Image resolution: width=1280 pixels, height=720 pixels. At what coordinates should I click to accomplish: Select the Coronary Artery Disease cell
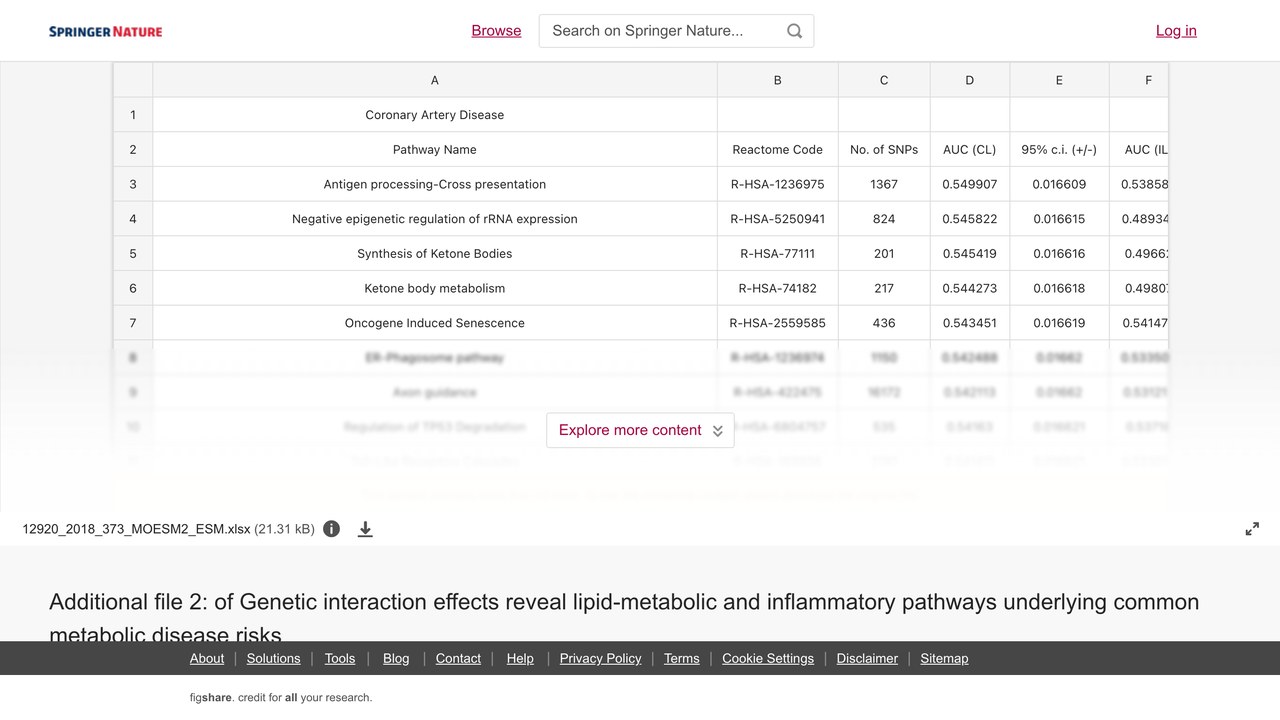(x=434, y=115)
